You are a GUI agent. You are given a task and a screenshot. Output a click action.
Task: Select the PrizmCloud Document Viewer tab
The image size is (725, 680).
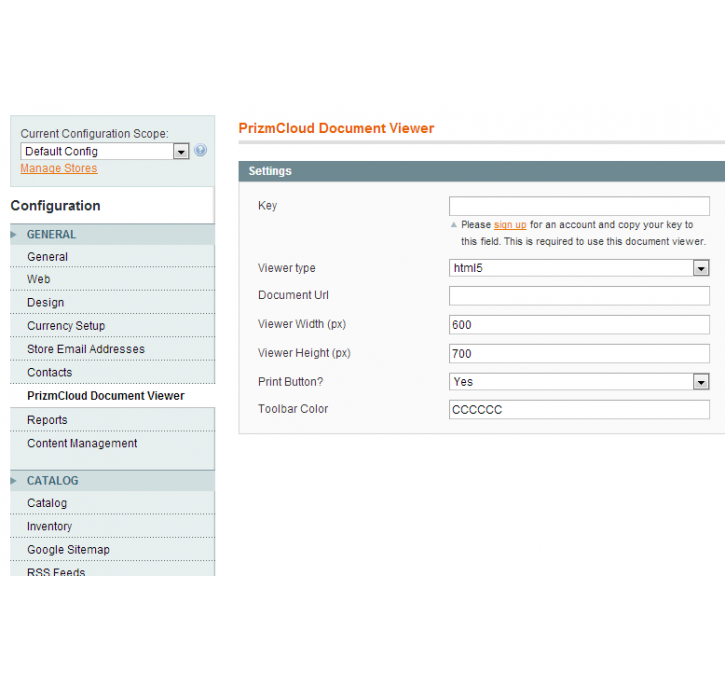click(x=112, y=396)
